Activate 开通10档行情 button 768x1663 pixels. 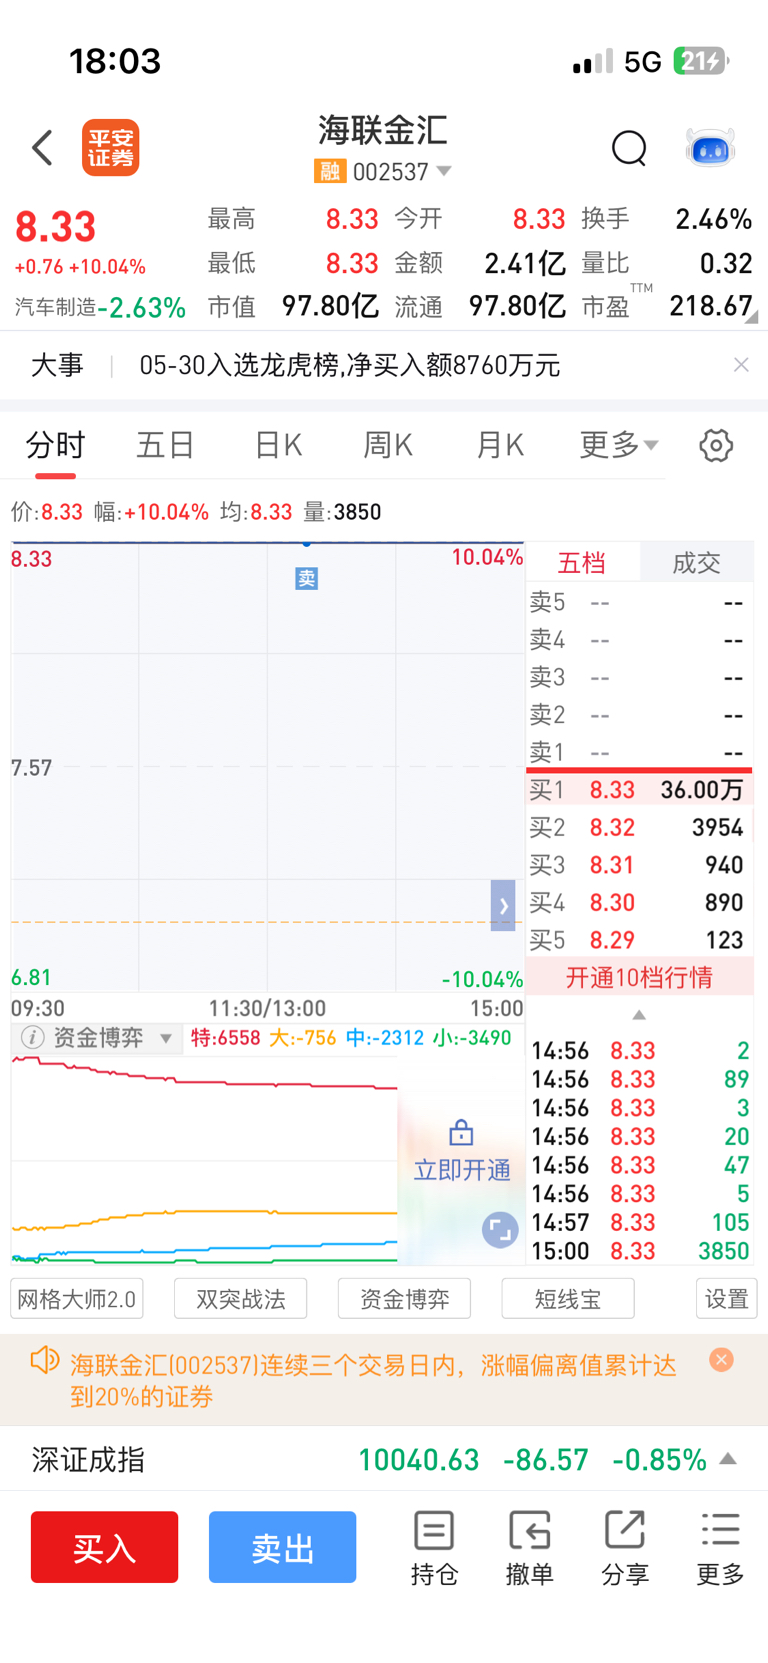pyautogui.click(x=640, y=977)
